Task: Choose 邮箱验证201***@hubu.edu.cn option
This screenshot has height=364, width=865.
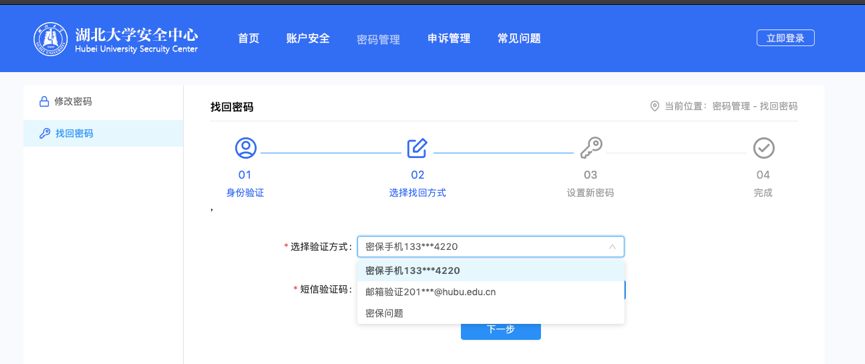Action: point(490,292)
